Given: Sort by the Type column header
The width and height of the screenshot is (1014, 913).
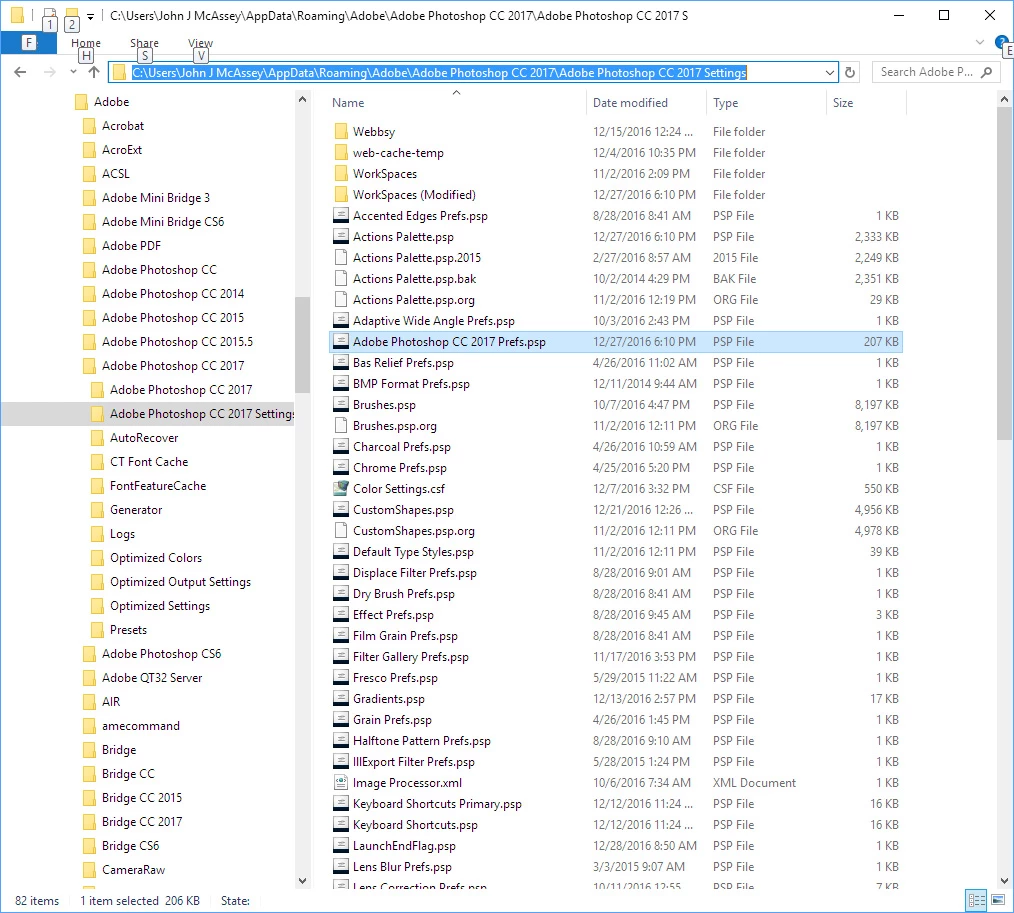Looking at the screenshot, I should [726, 103].
